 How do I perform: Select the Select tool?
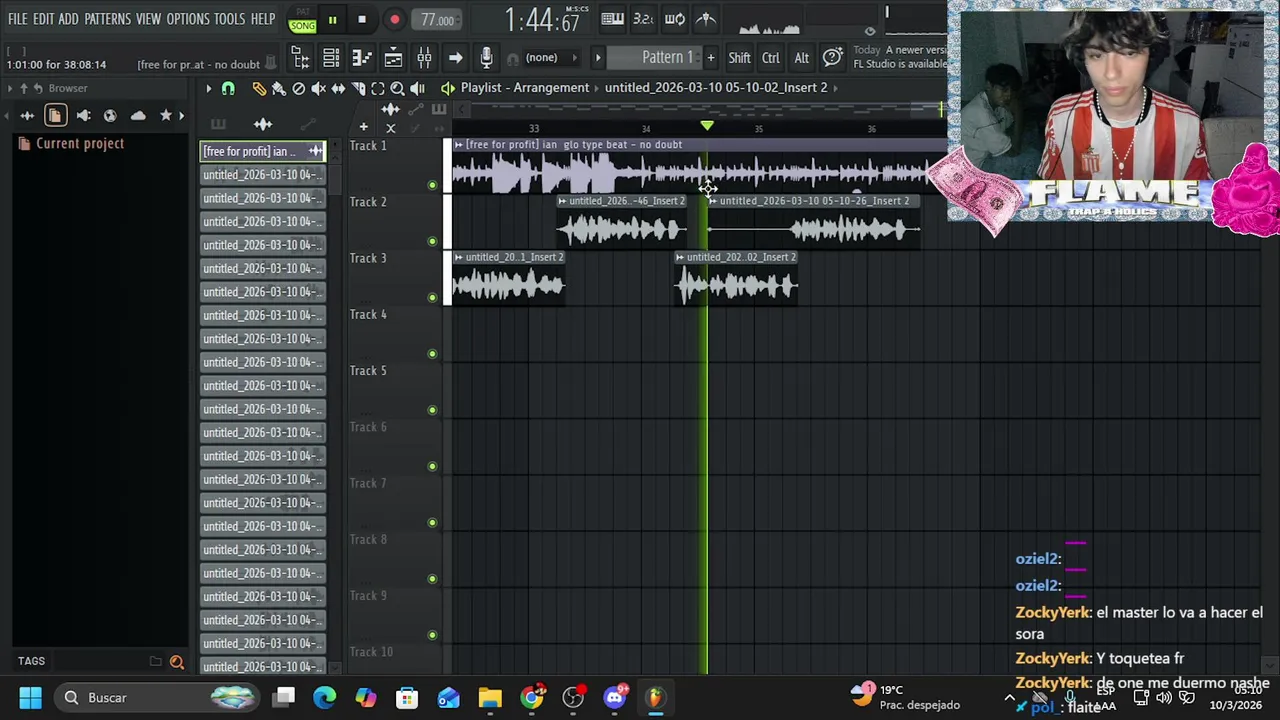tap(378, 89)
